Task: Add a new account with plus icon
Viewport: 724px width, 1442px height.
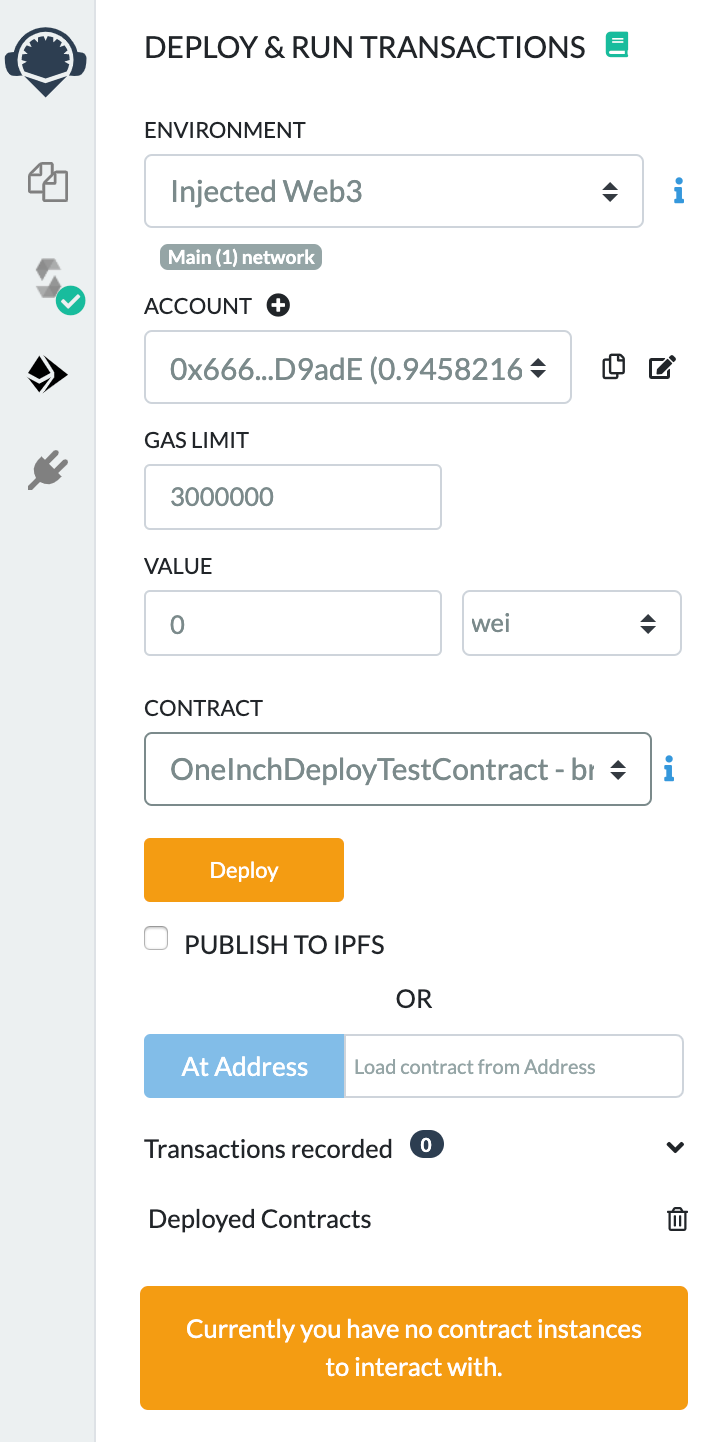Action: click(x=278, y=306)
